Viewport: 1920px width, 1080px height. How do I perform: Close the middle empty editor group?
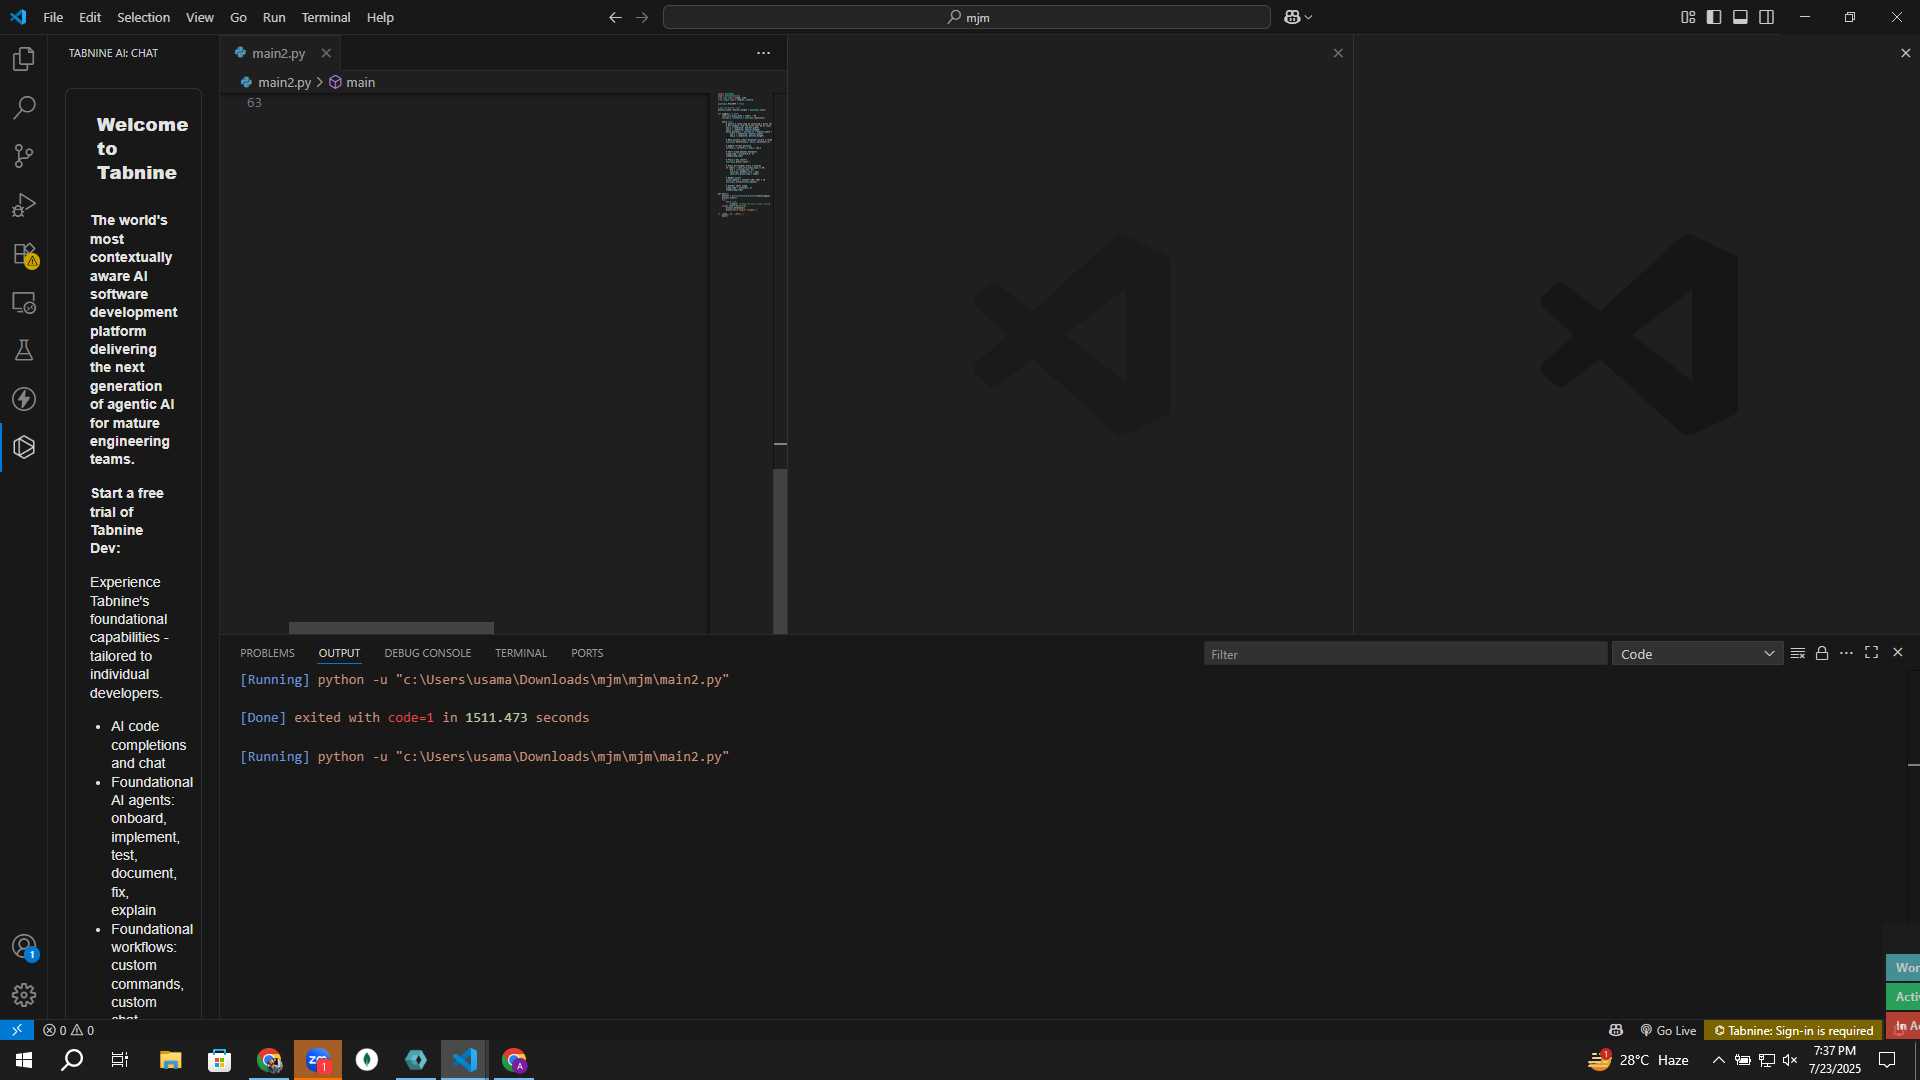point(1338,53)
